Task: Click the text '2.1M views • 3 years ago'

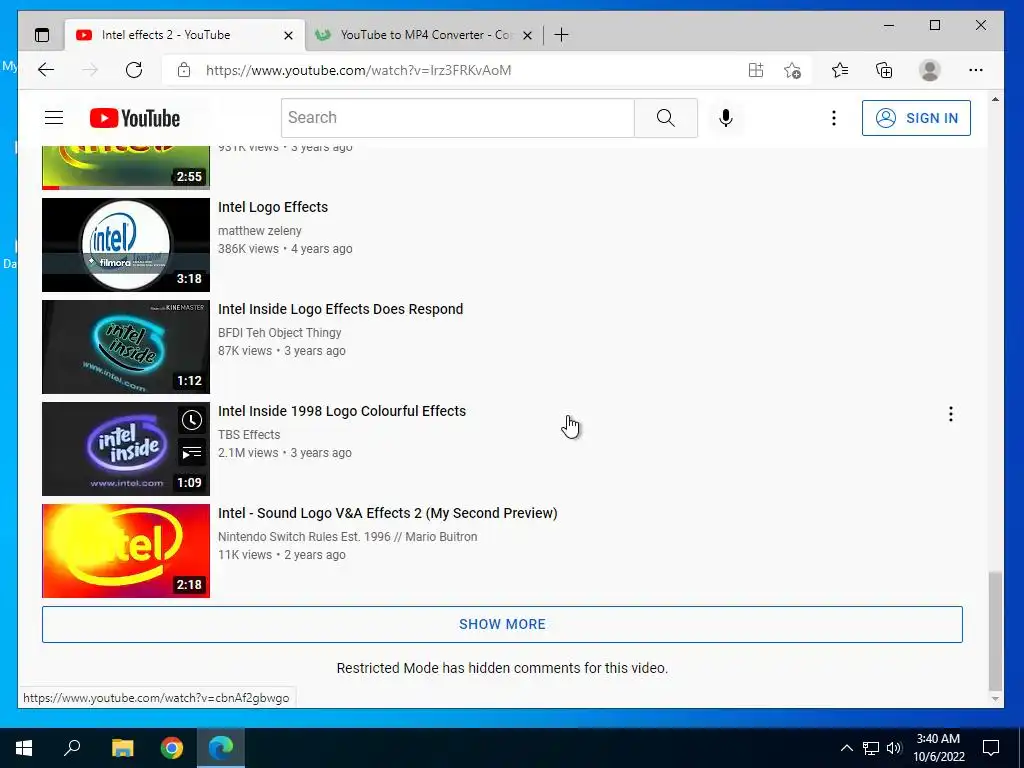Action: click(x=285, y=453)
